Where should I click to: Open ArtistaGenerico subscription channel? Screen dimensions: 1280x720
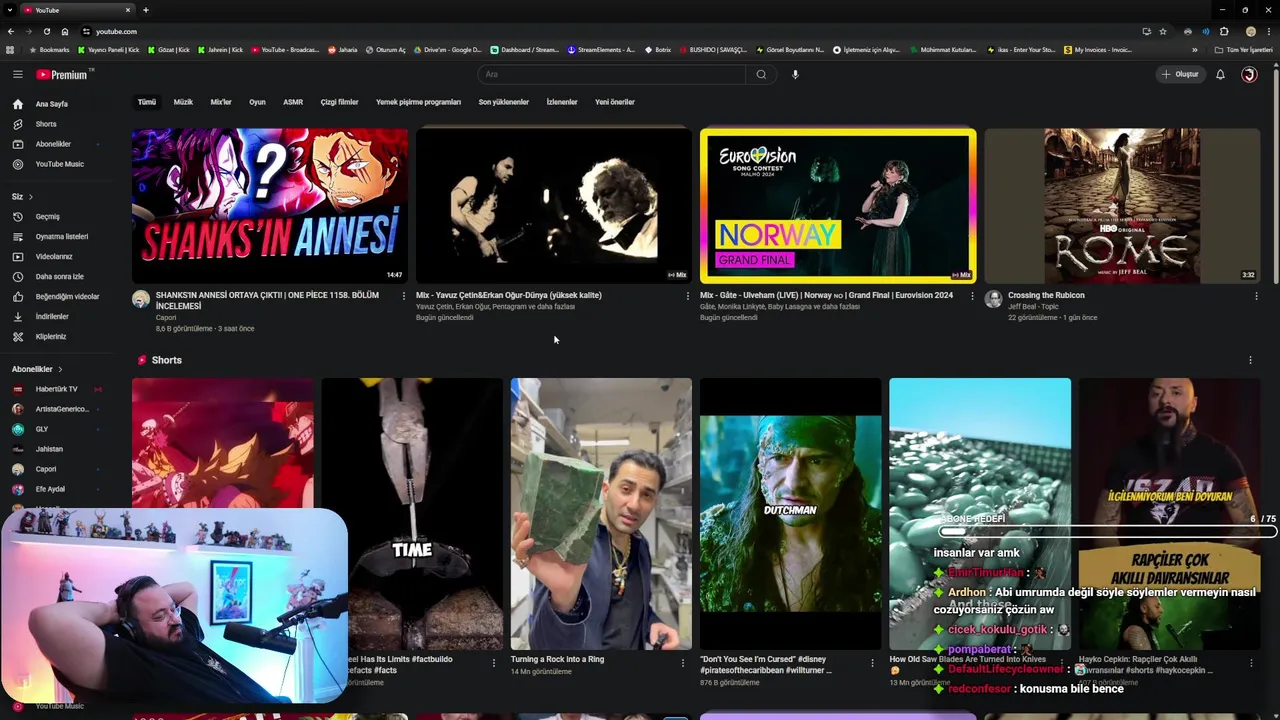(62, 409)
